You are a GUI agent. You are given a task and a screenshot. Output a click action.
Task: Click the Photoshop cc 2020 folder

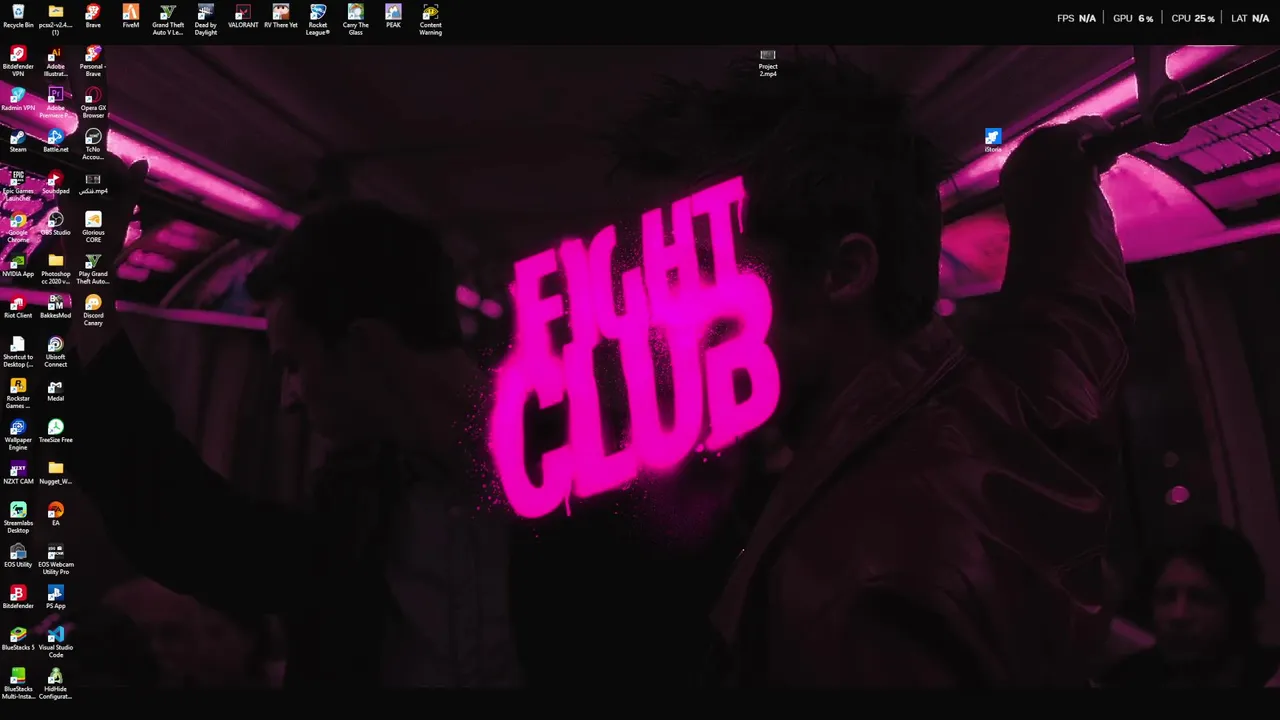point(55,269)
